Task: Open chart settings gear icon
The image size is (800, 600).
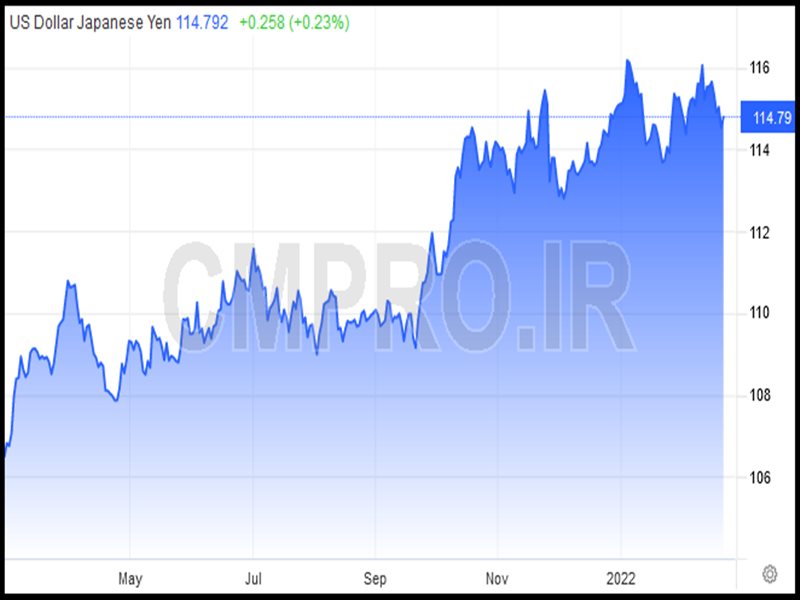Action: click(x=769, y=574)
